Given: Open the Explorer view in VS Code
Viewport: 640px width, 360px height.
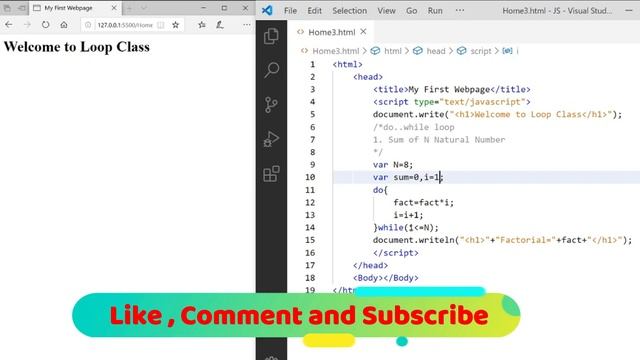Looking at the screenshot, I should (x=271, y=36).
